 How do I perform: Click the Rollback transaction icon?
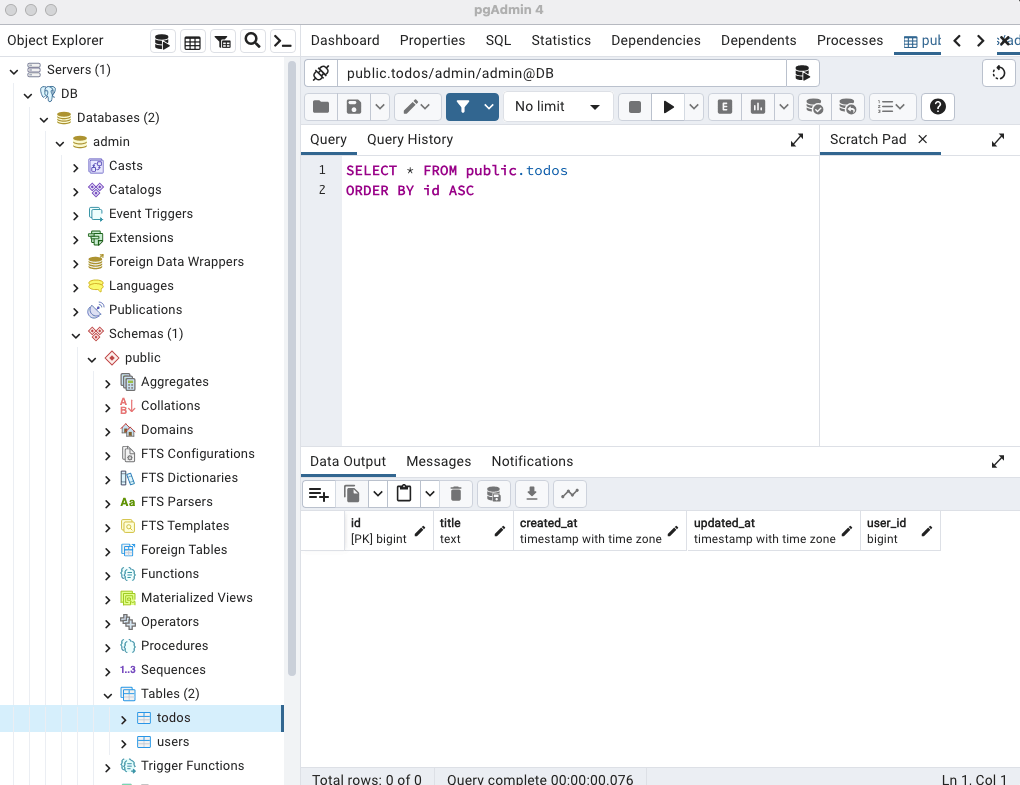(847, 107)
